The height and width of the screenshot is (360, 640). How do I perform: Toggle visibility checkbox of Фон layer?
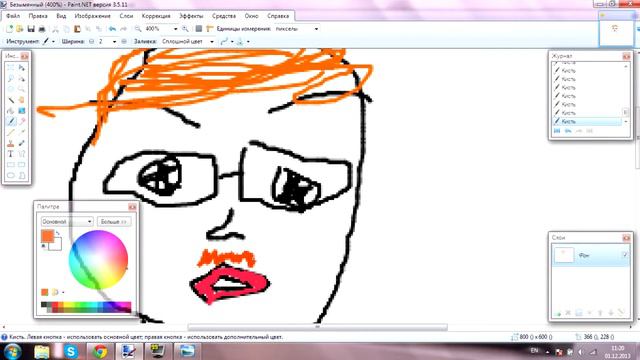(x=625, y=255)
